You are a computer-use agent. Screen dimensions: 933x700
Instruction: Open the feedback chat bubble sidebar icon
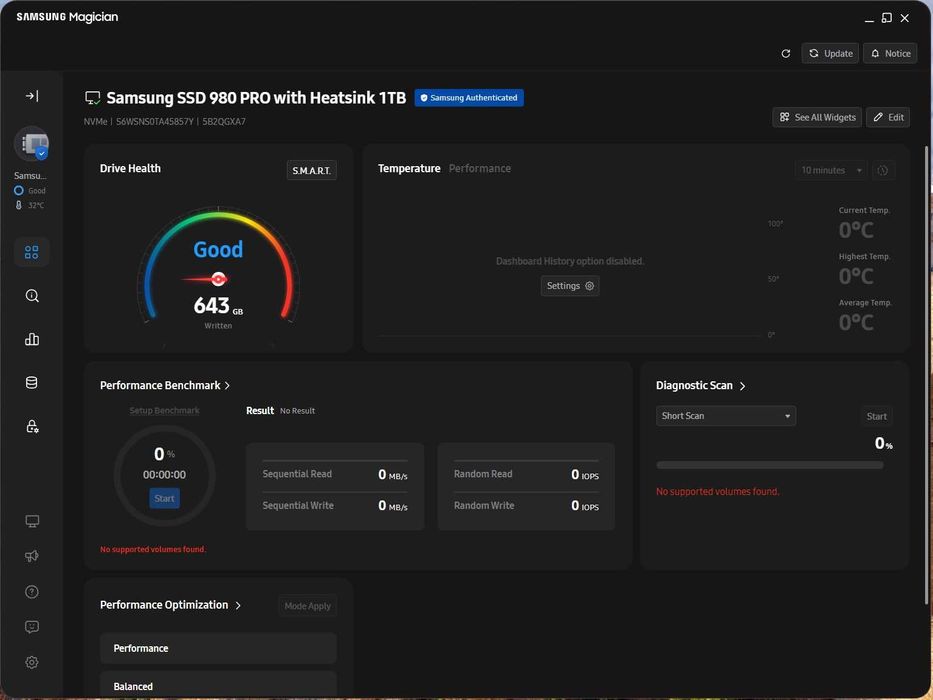[x=32, y=627]
